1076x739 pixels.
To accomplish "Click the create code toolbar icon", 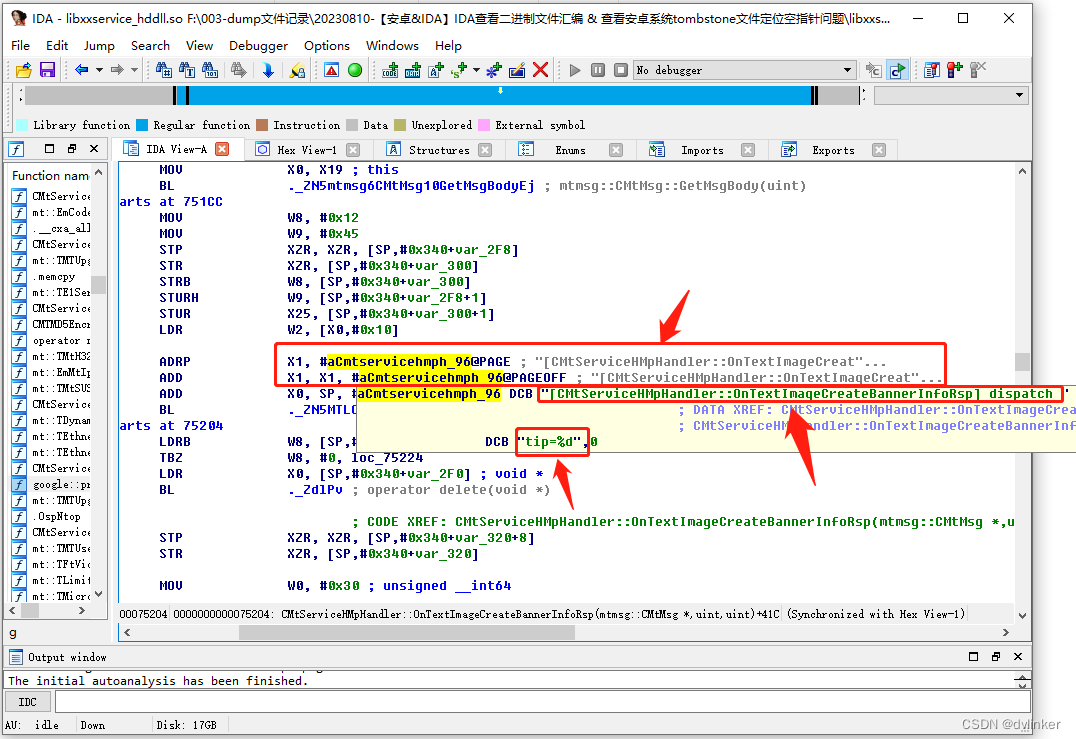I will 390,70.
